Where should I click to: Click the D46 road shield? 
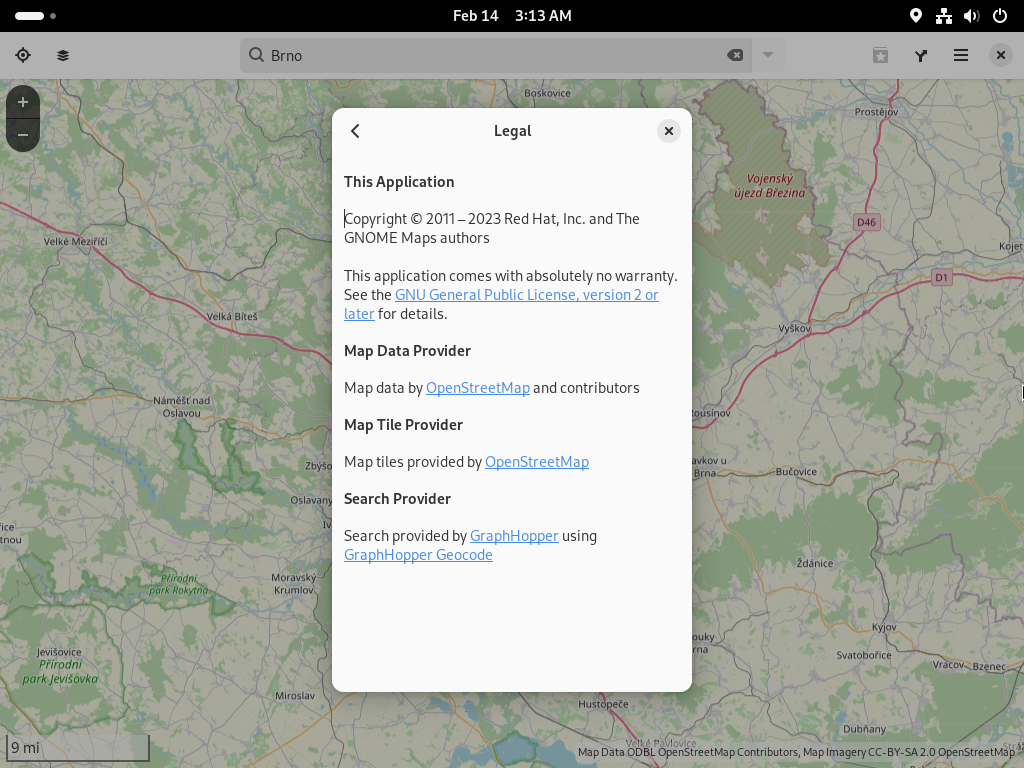(x=867, y=222)
